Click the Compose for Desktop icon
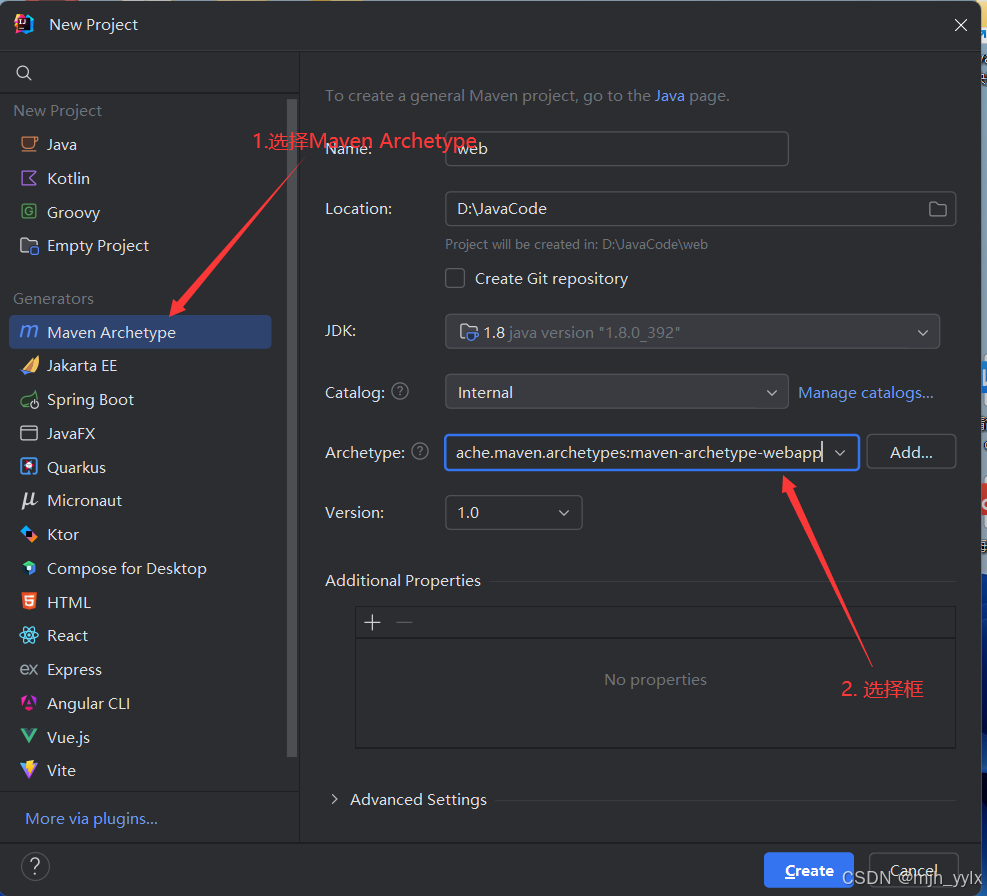Image resolution: width=987 pixels, height=896 pixels. point(29,568)
